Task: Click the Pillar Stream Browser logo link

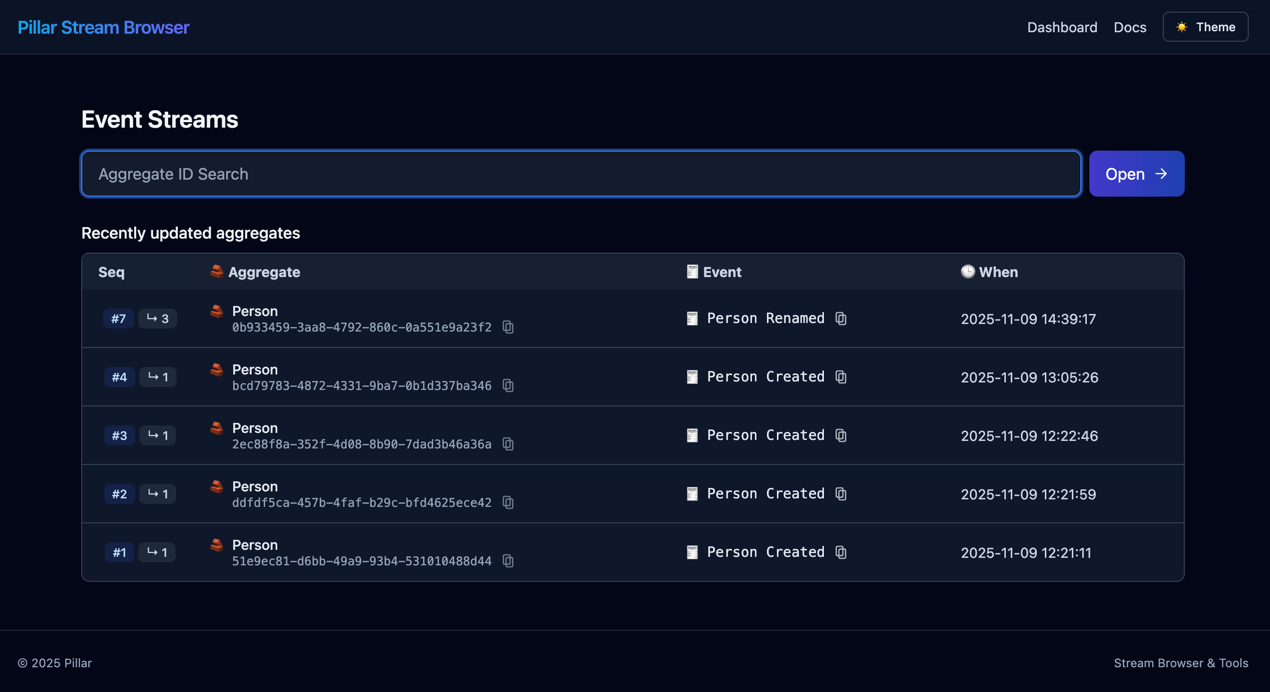Action: coord(103,27)
